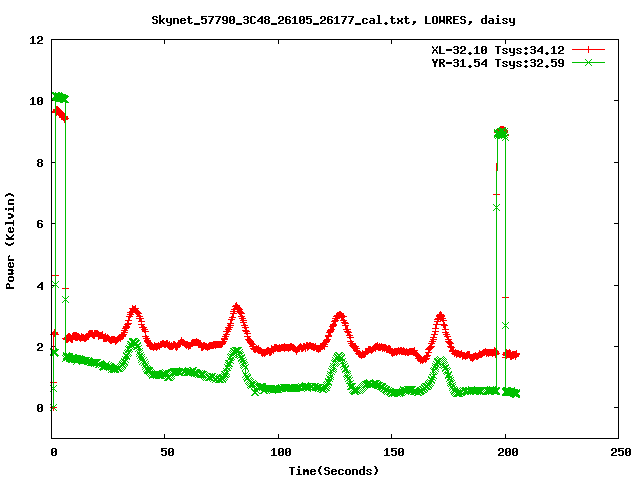Select legend entry YR-31.54 Tsys:32.59

point(498,63)
